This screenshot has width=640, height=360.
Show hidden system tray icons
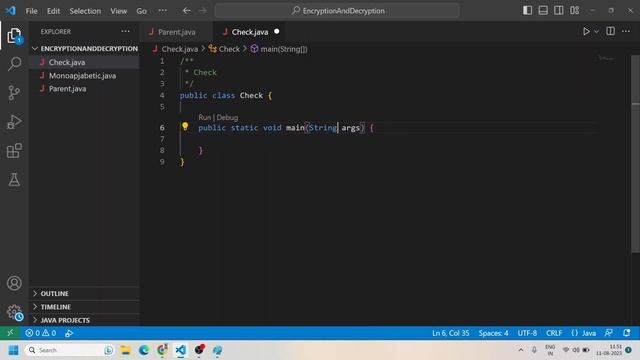[x=520, y=350]
